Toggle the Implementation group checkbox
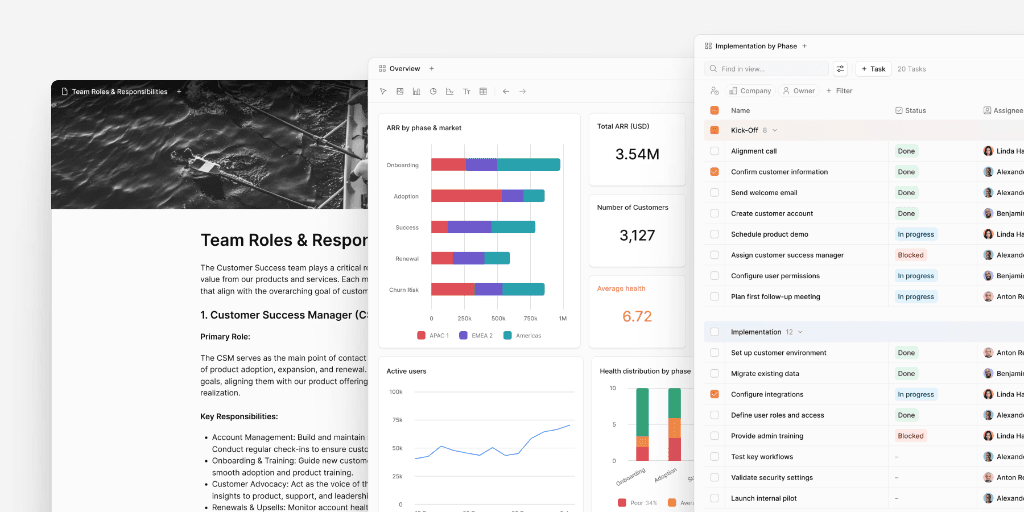This screenshot has width=1024, height=512. [714, 332]
